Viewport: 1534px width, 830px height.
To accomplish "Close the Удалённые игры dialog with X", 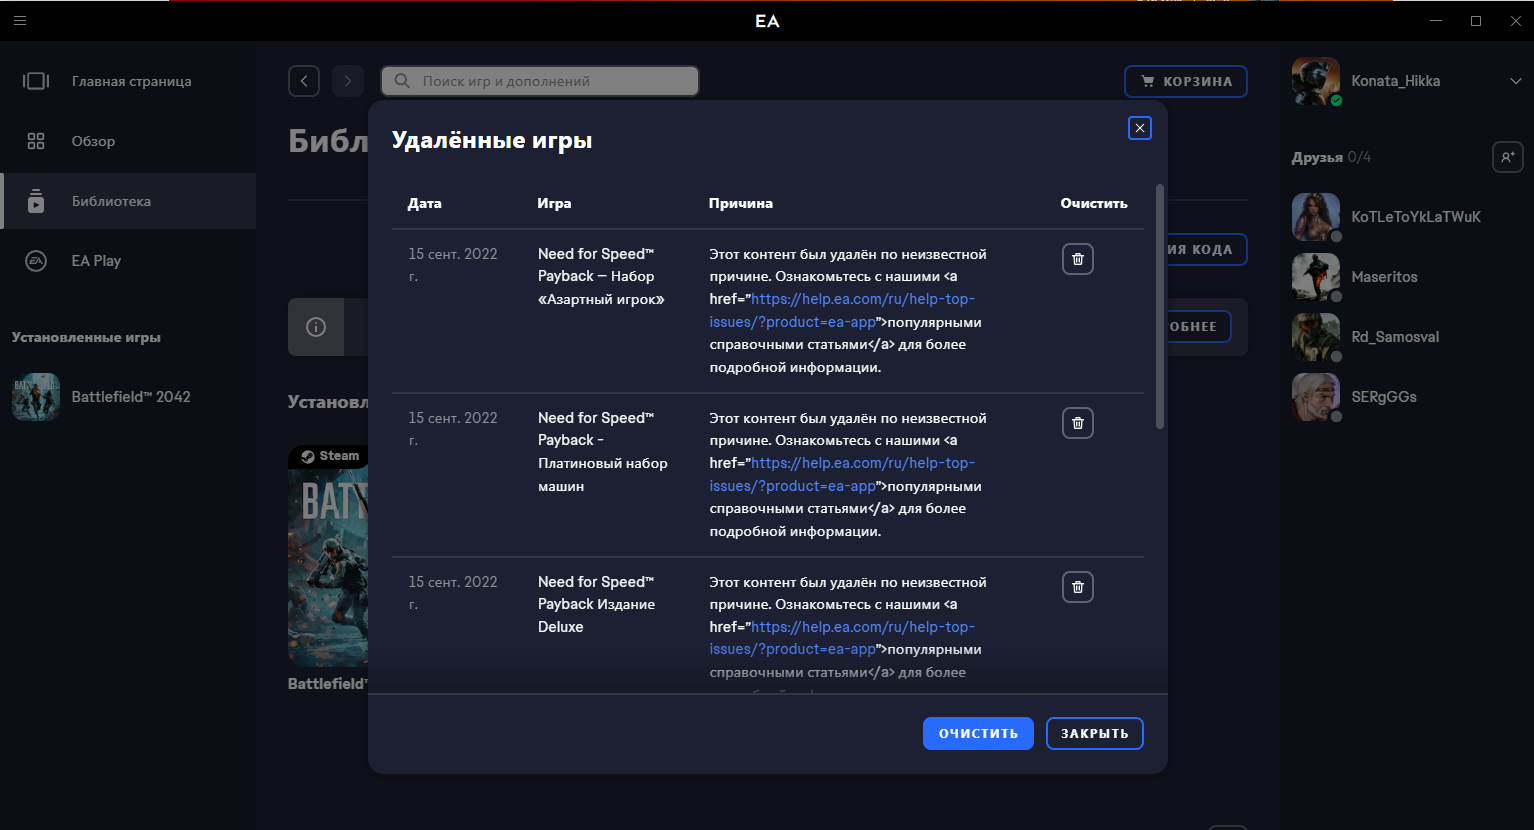I will 1140,128.
